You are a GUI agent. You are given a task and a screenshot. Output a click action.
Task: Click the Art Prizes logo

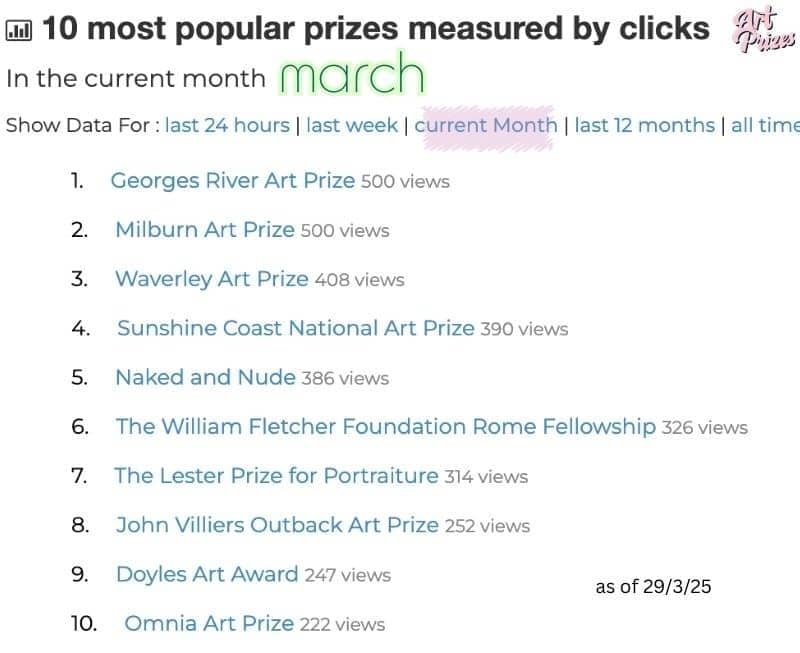point(764,30)
